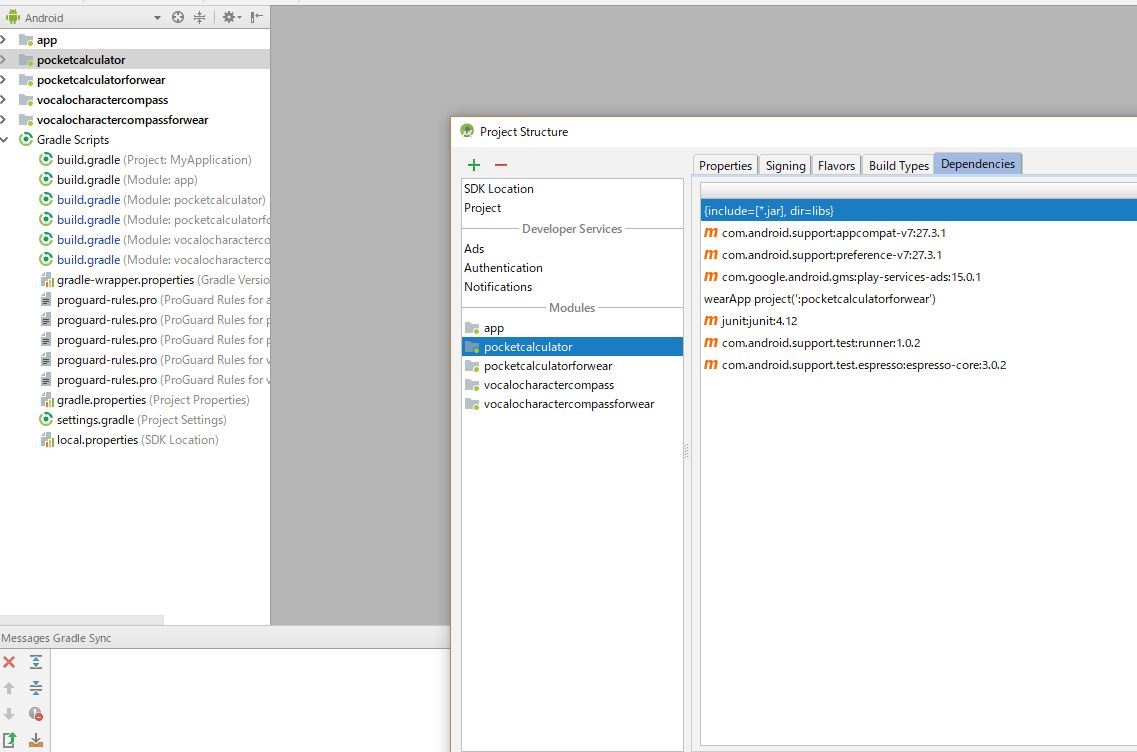Open settings.gradle in Gradle Scripts
1137x752 pixels.
pos(89,420)
